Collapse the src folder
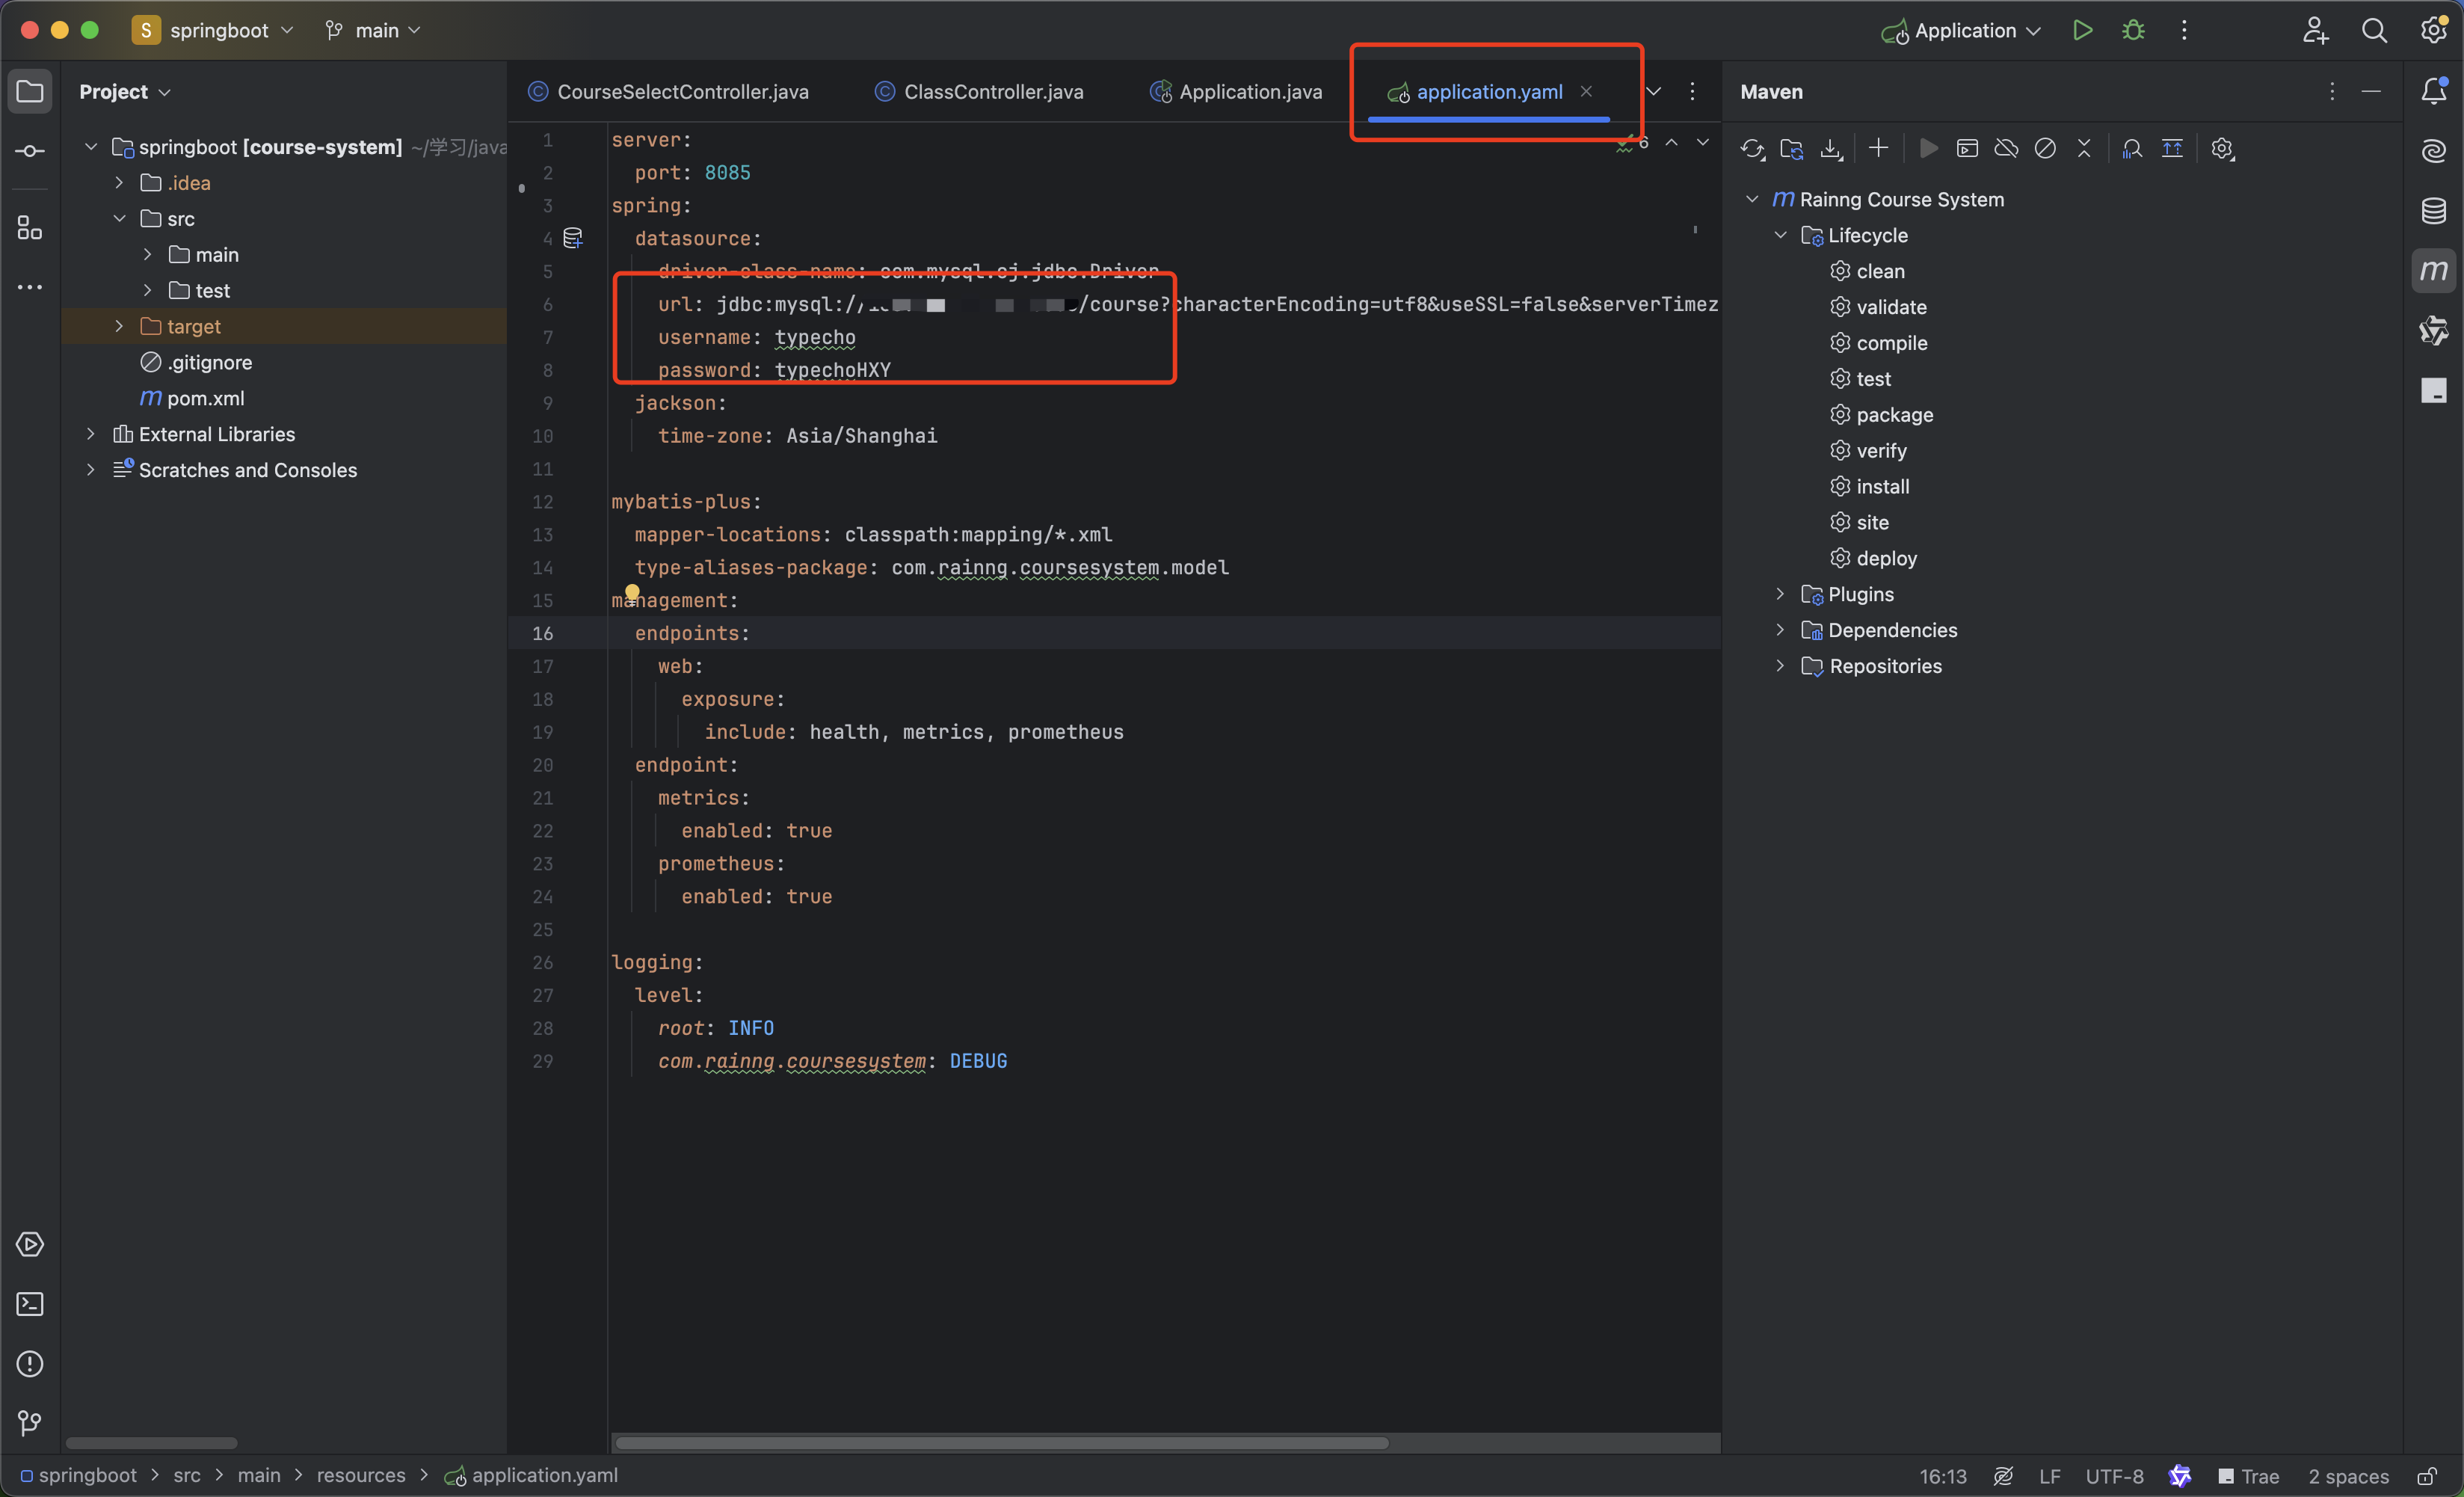This screenshot has width=2464, height=1497. point(119,218)
